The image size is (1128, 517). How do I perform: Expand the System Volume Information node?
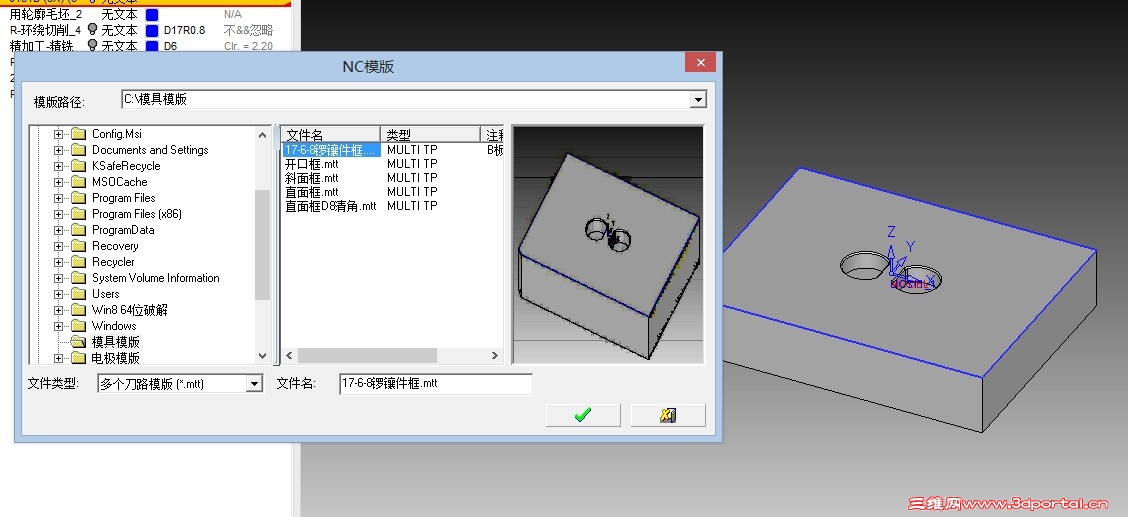pos(58,278)
